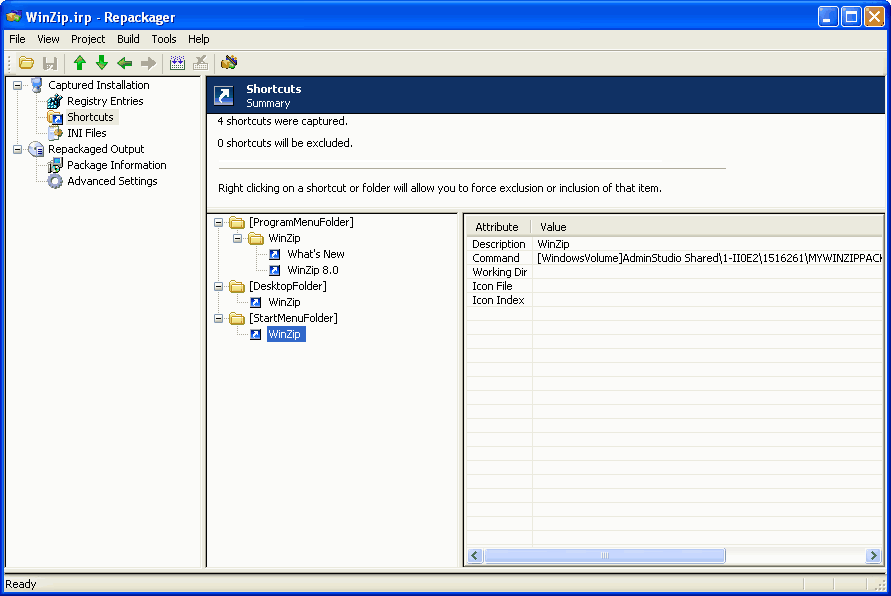Select the What's New shortcut
Screen dimensions: 891x596
[x=315, y=254]
